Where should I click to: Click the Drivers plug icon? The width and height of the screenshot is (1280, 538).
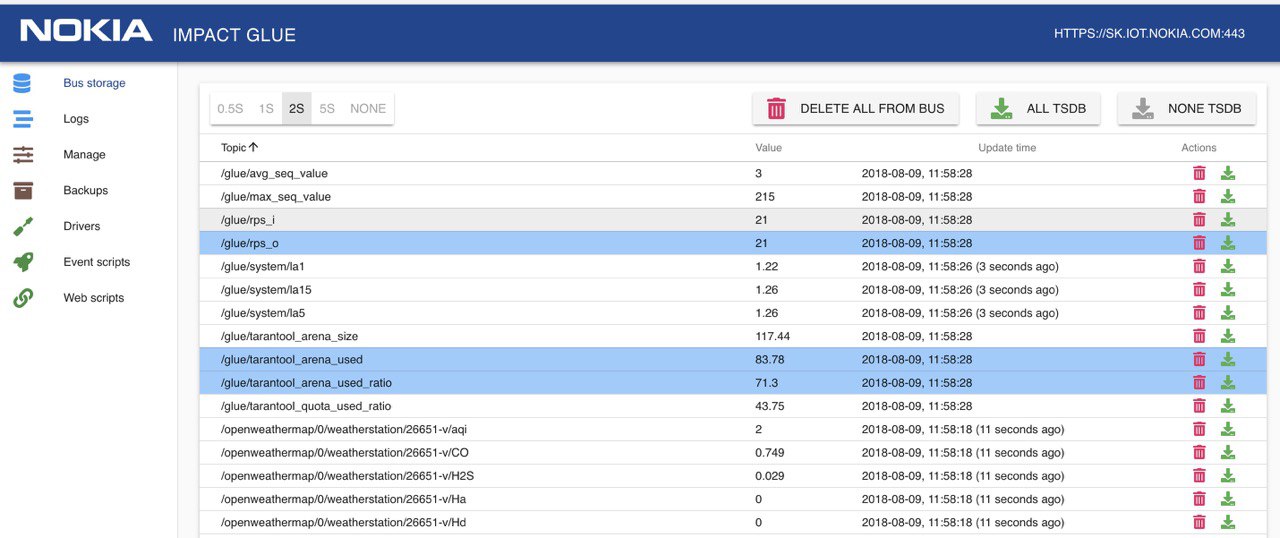click(x=22, y=226)
